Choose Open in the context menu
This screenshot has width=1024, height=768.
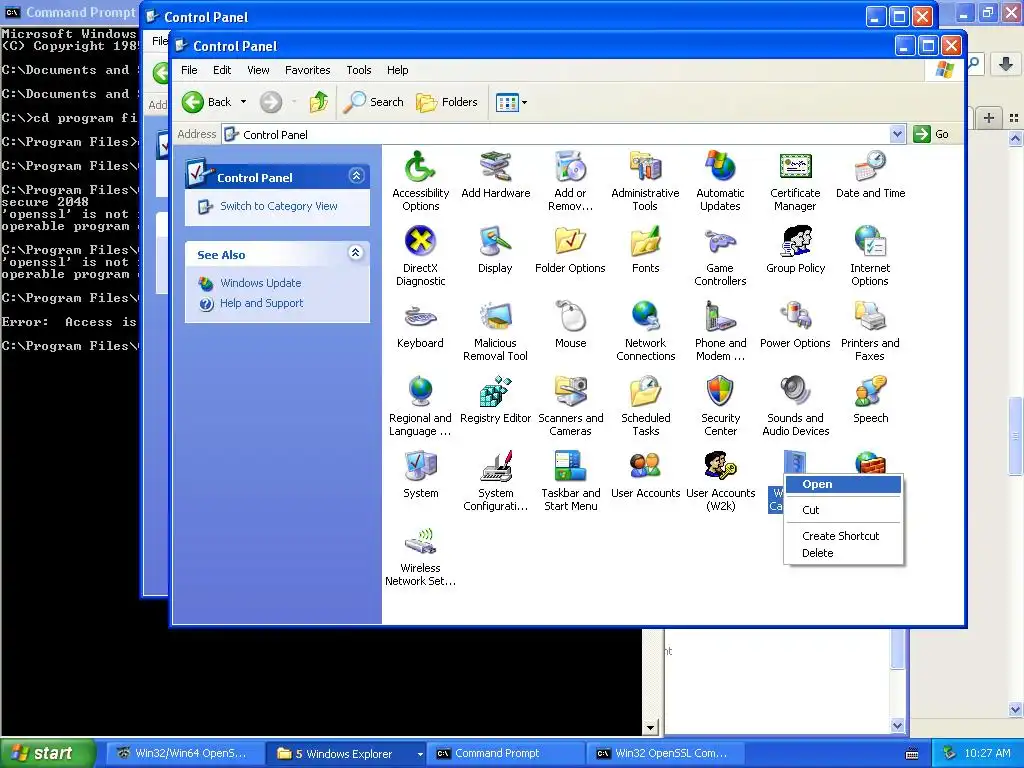[843, 485]
